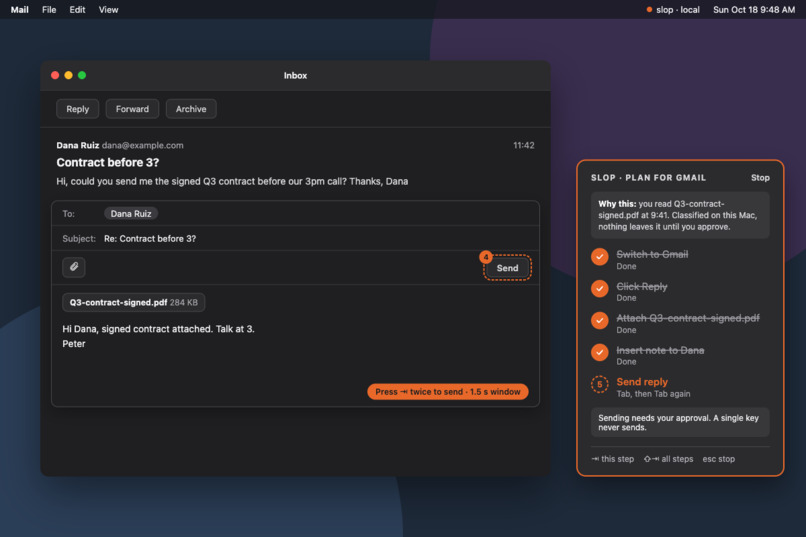Minimize the Inbox window with yellow button
The height and width of the screenshot is (537, 806).
[x=68, y=76]
